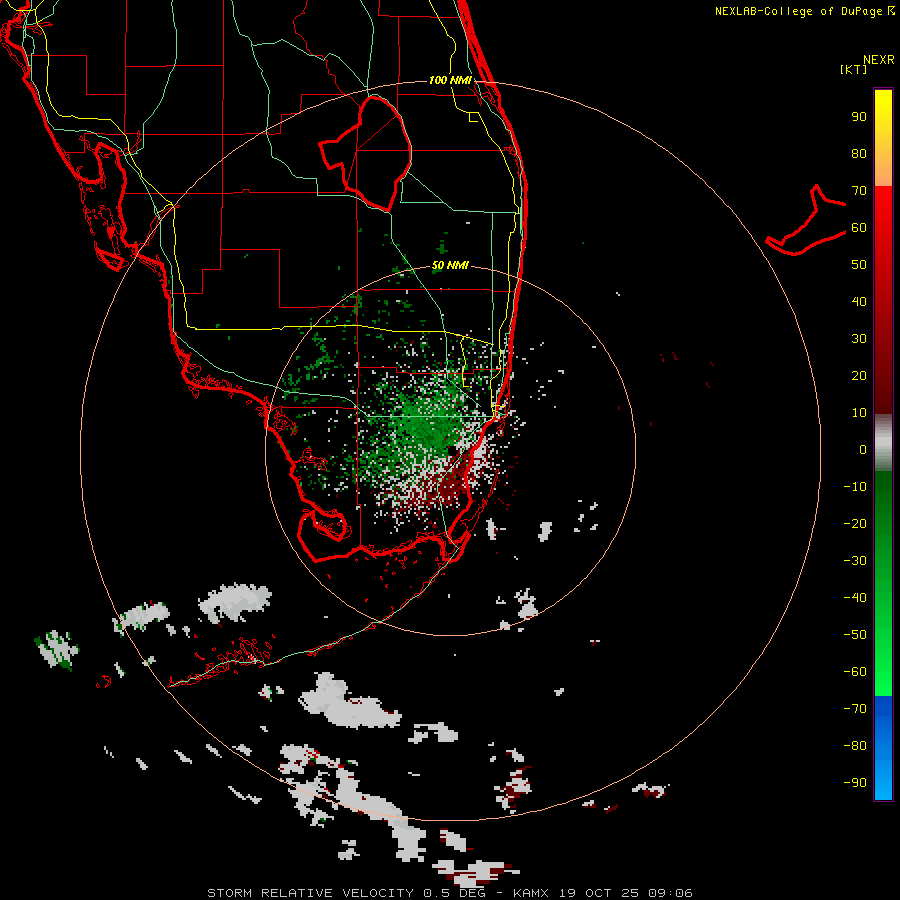
Task: Select the 50 NMI range ring label
Action: click(450, 265)
